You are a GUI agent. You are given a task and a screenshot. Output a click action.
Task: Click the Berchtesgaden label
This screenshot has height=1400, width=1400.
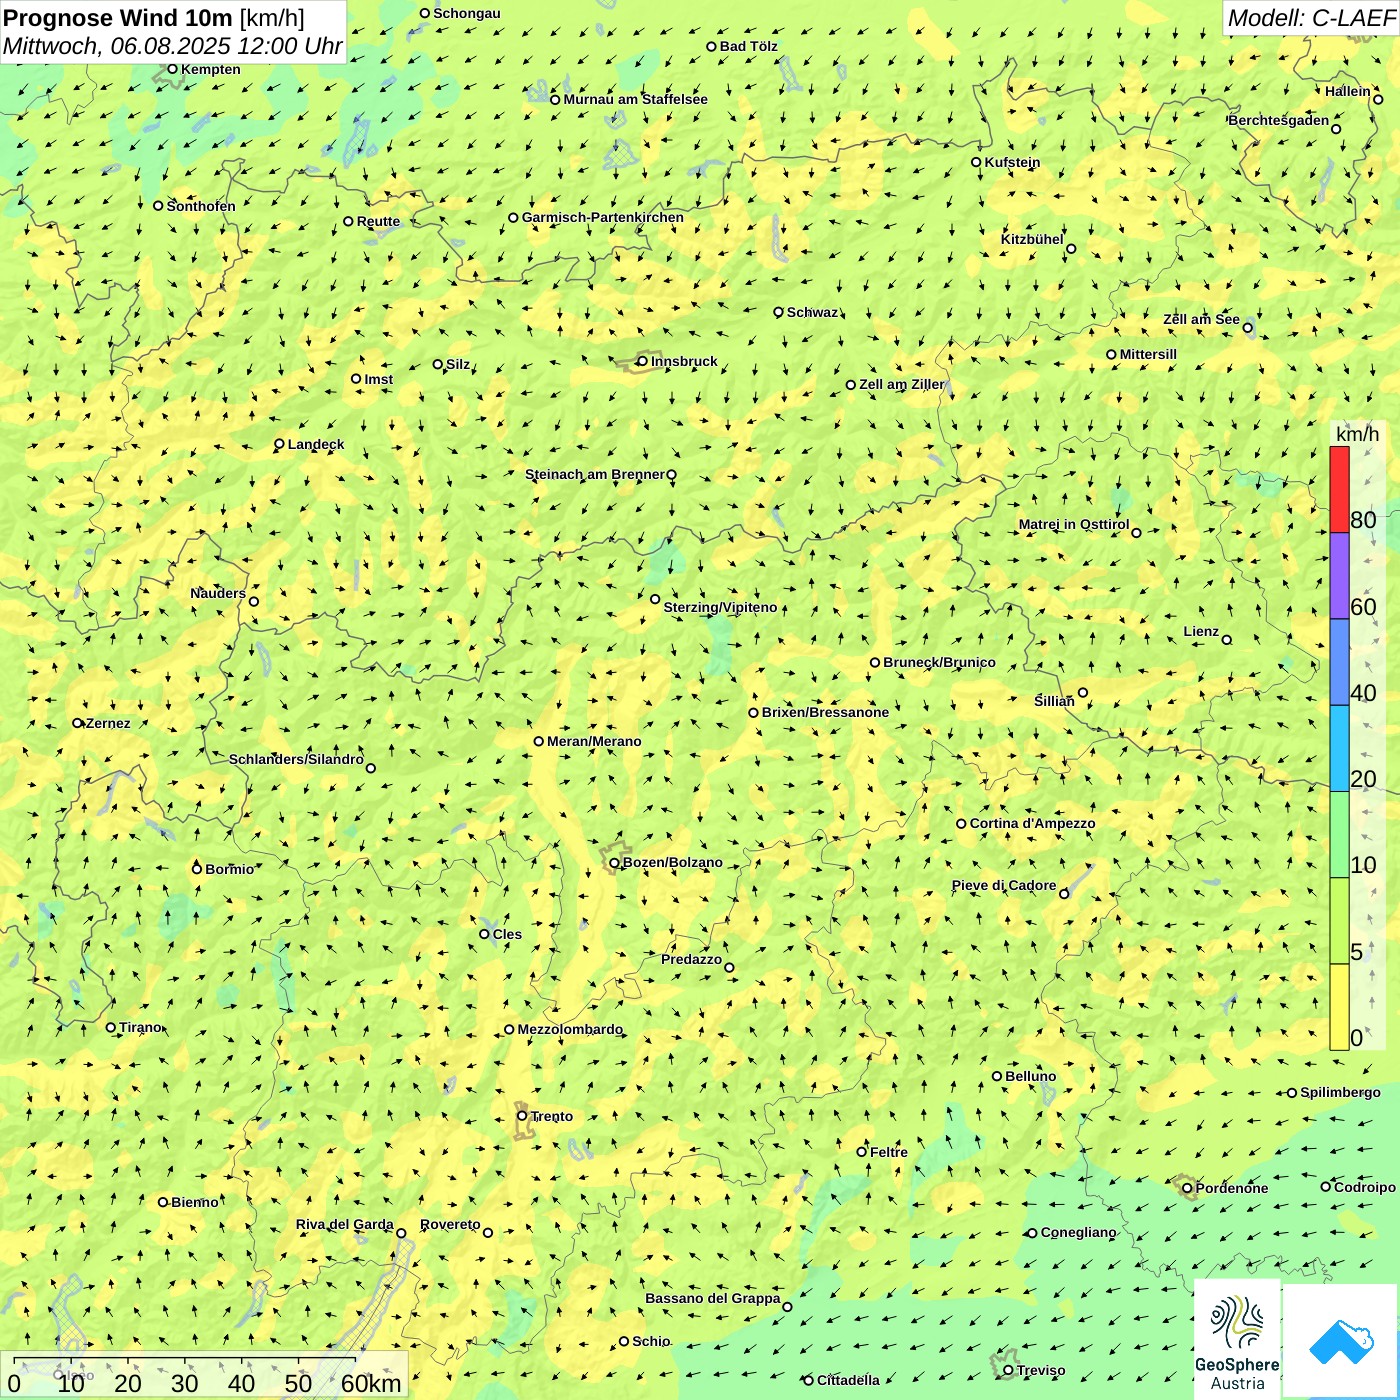1278,120
